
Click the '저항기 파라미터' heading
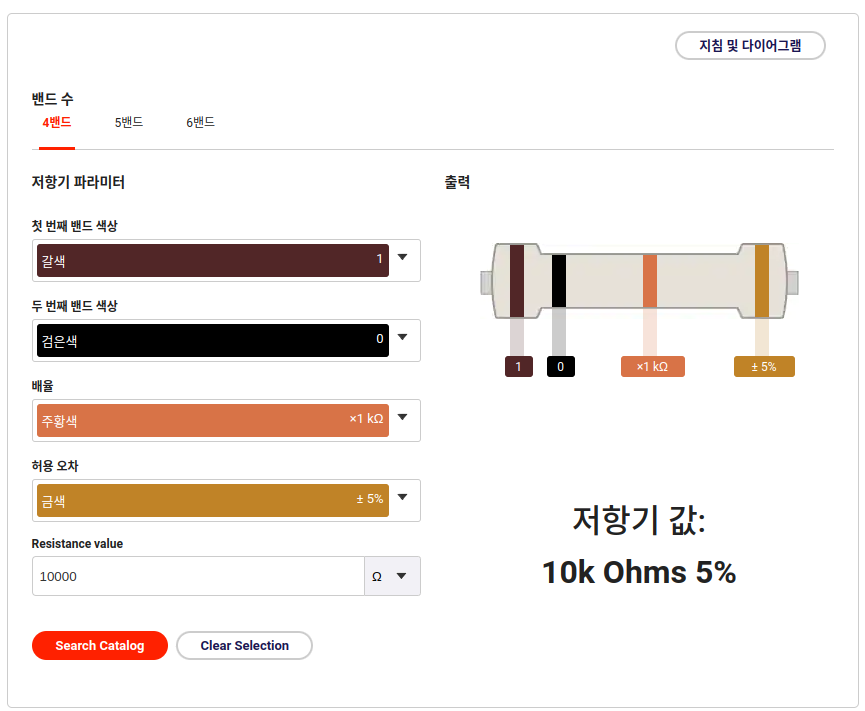tap(78, 182)
